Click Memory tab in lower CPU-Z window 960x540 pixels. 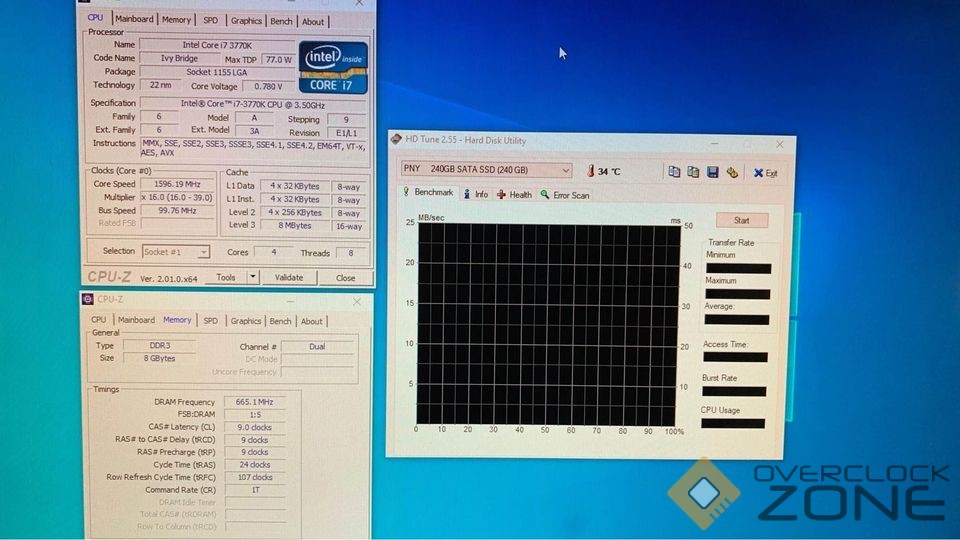pyautogui.click(x=178, y=320)
